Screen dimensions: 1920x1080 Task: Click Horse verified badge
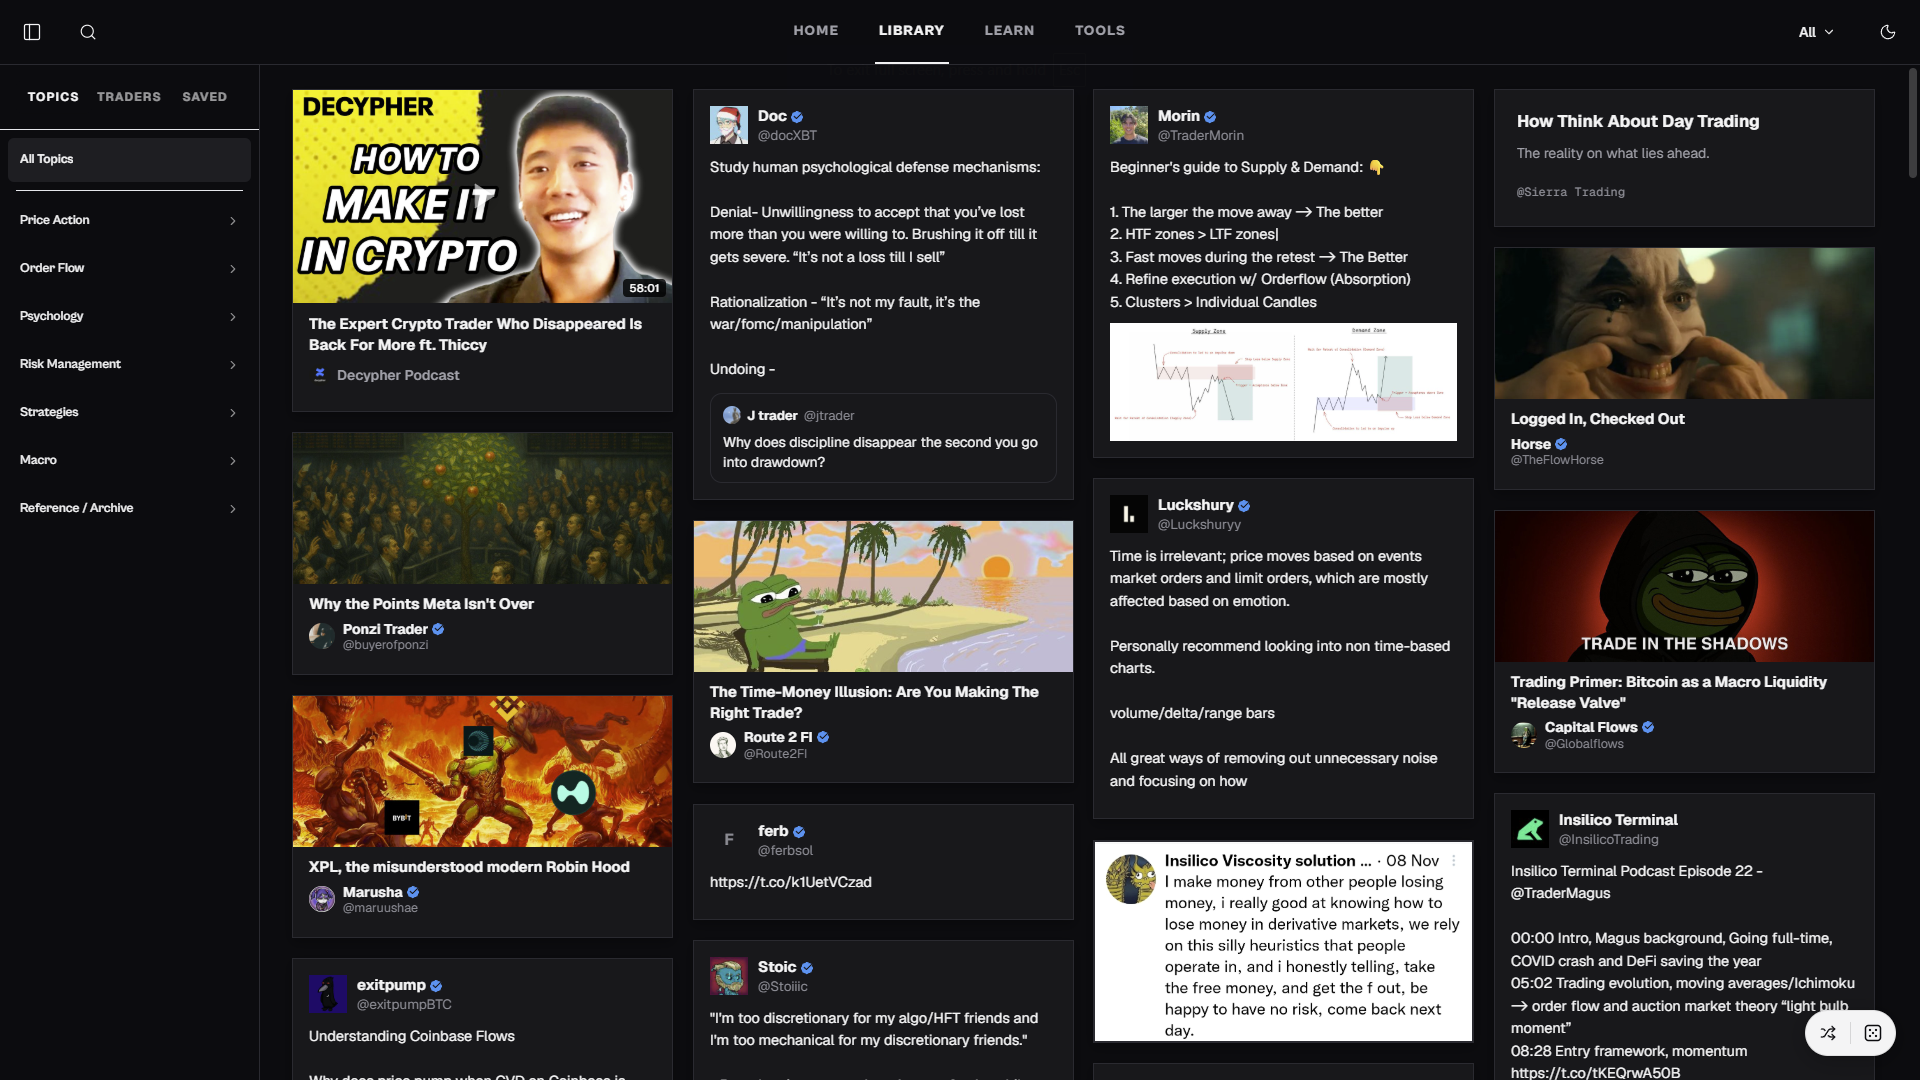tap(1561, 444)
